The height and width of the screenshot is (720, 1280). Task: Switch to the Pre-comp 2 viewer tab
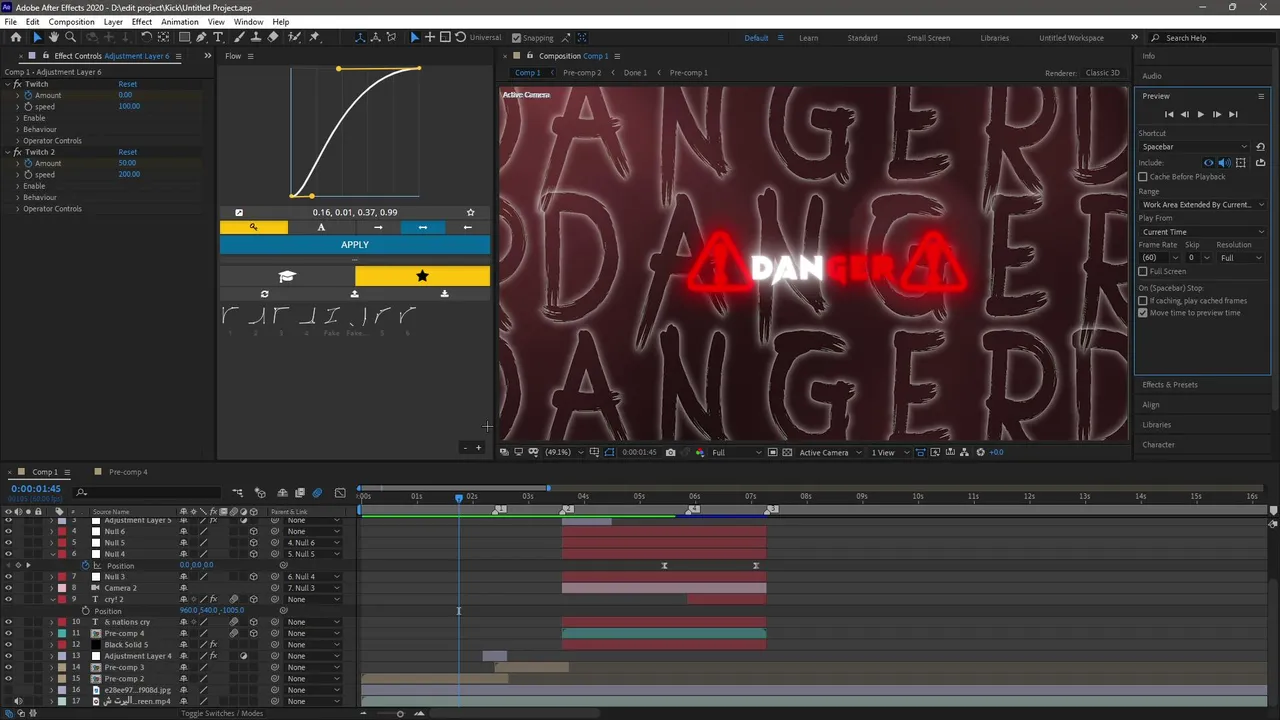(582, 73)
